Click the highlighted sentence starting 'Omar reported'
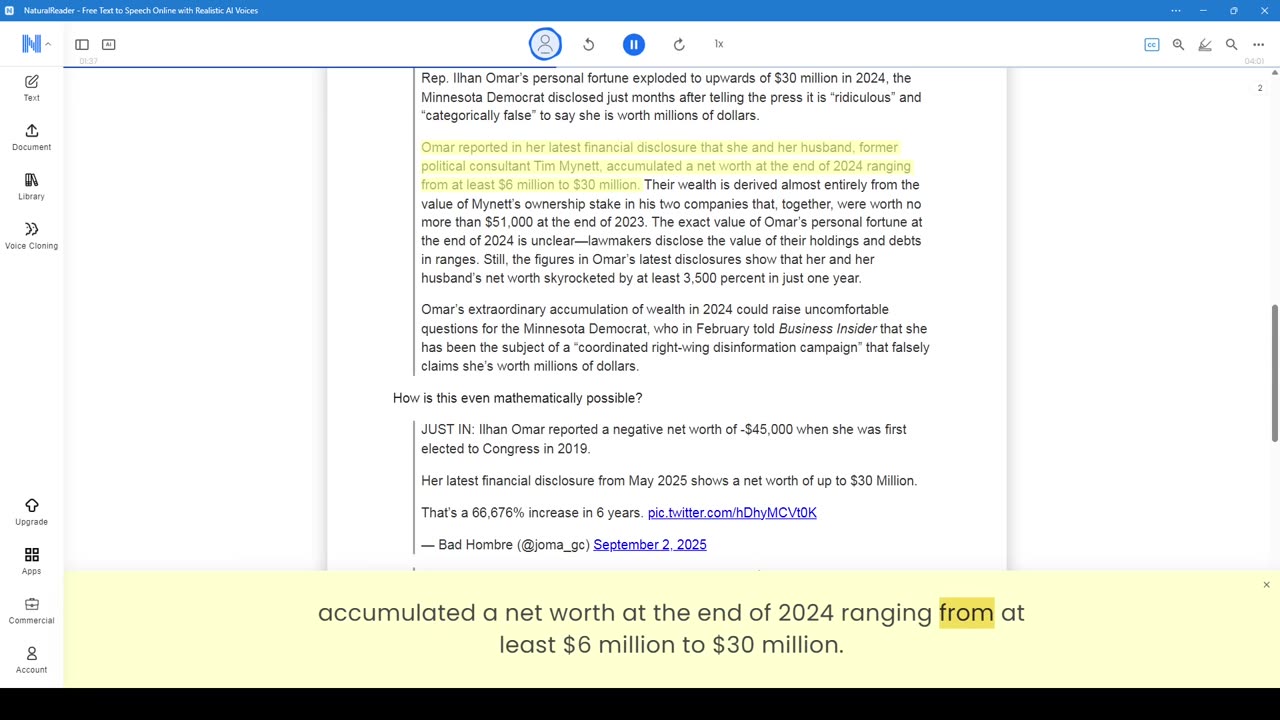1280x720 pixels. pos(666,166)
